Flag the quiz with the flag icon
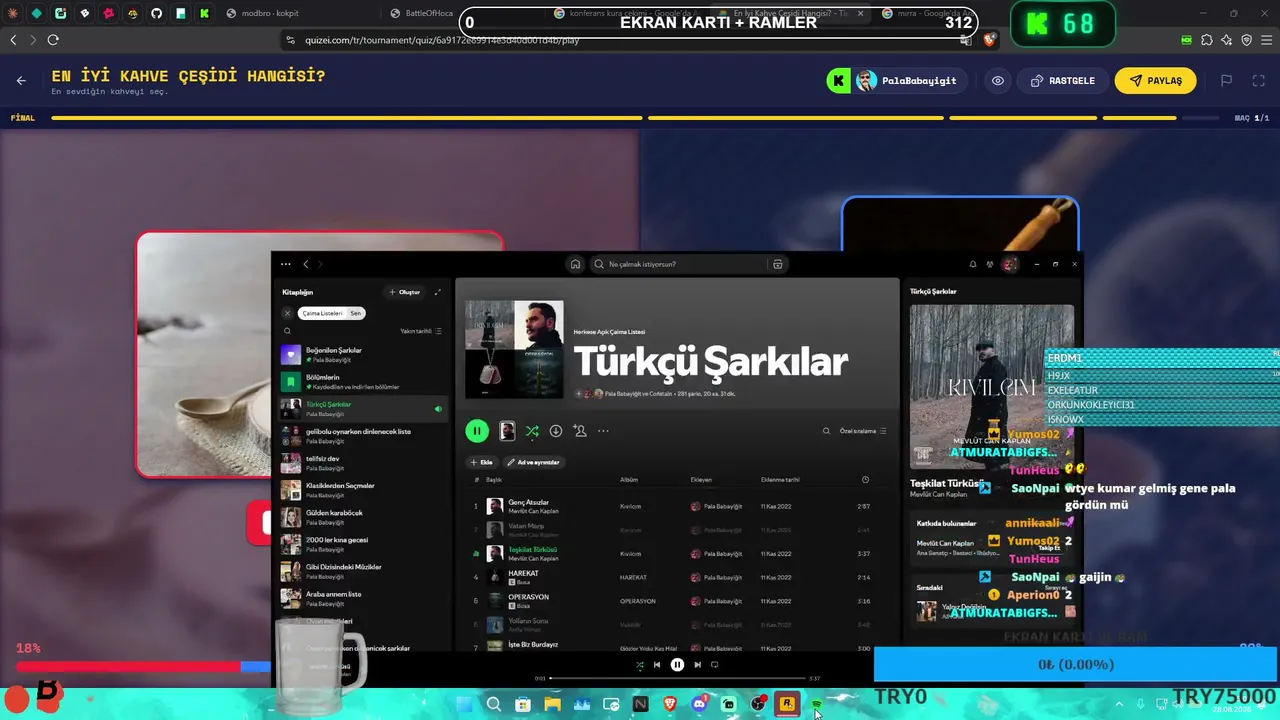Image resolution: width=1280 pixels, height=720 pixels. point(1226,81)
